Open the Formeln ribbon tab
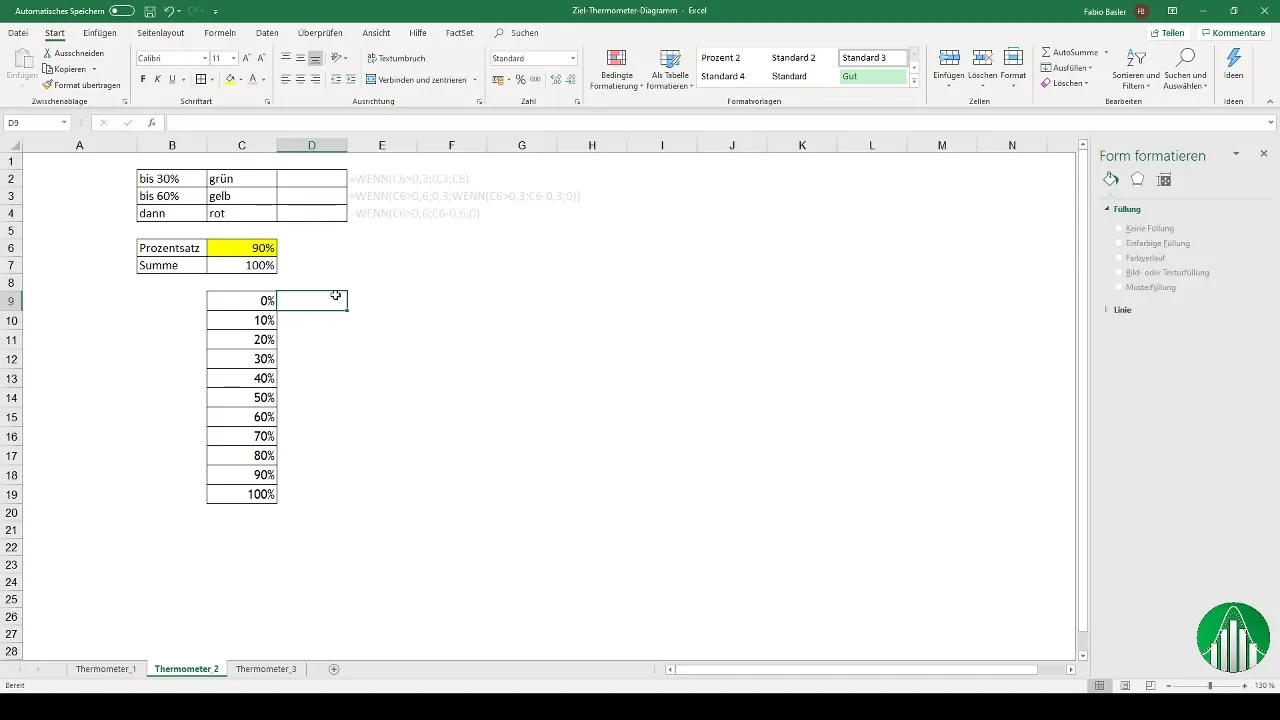 [x=220, y=33]
